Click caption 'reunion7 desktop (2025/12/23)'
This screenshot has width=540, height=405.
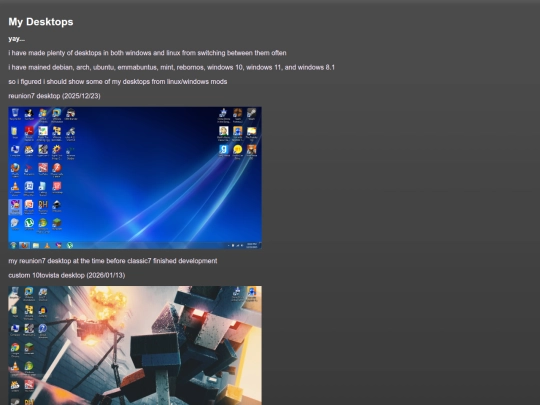point(54,96)
